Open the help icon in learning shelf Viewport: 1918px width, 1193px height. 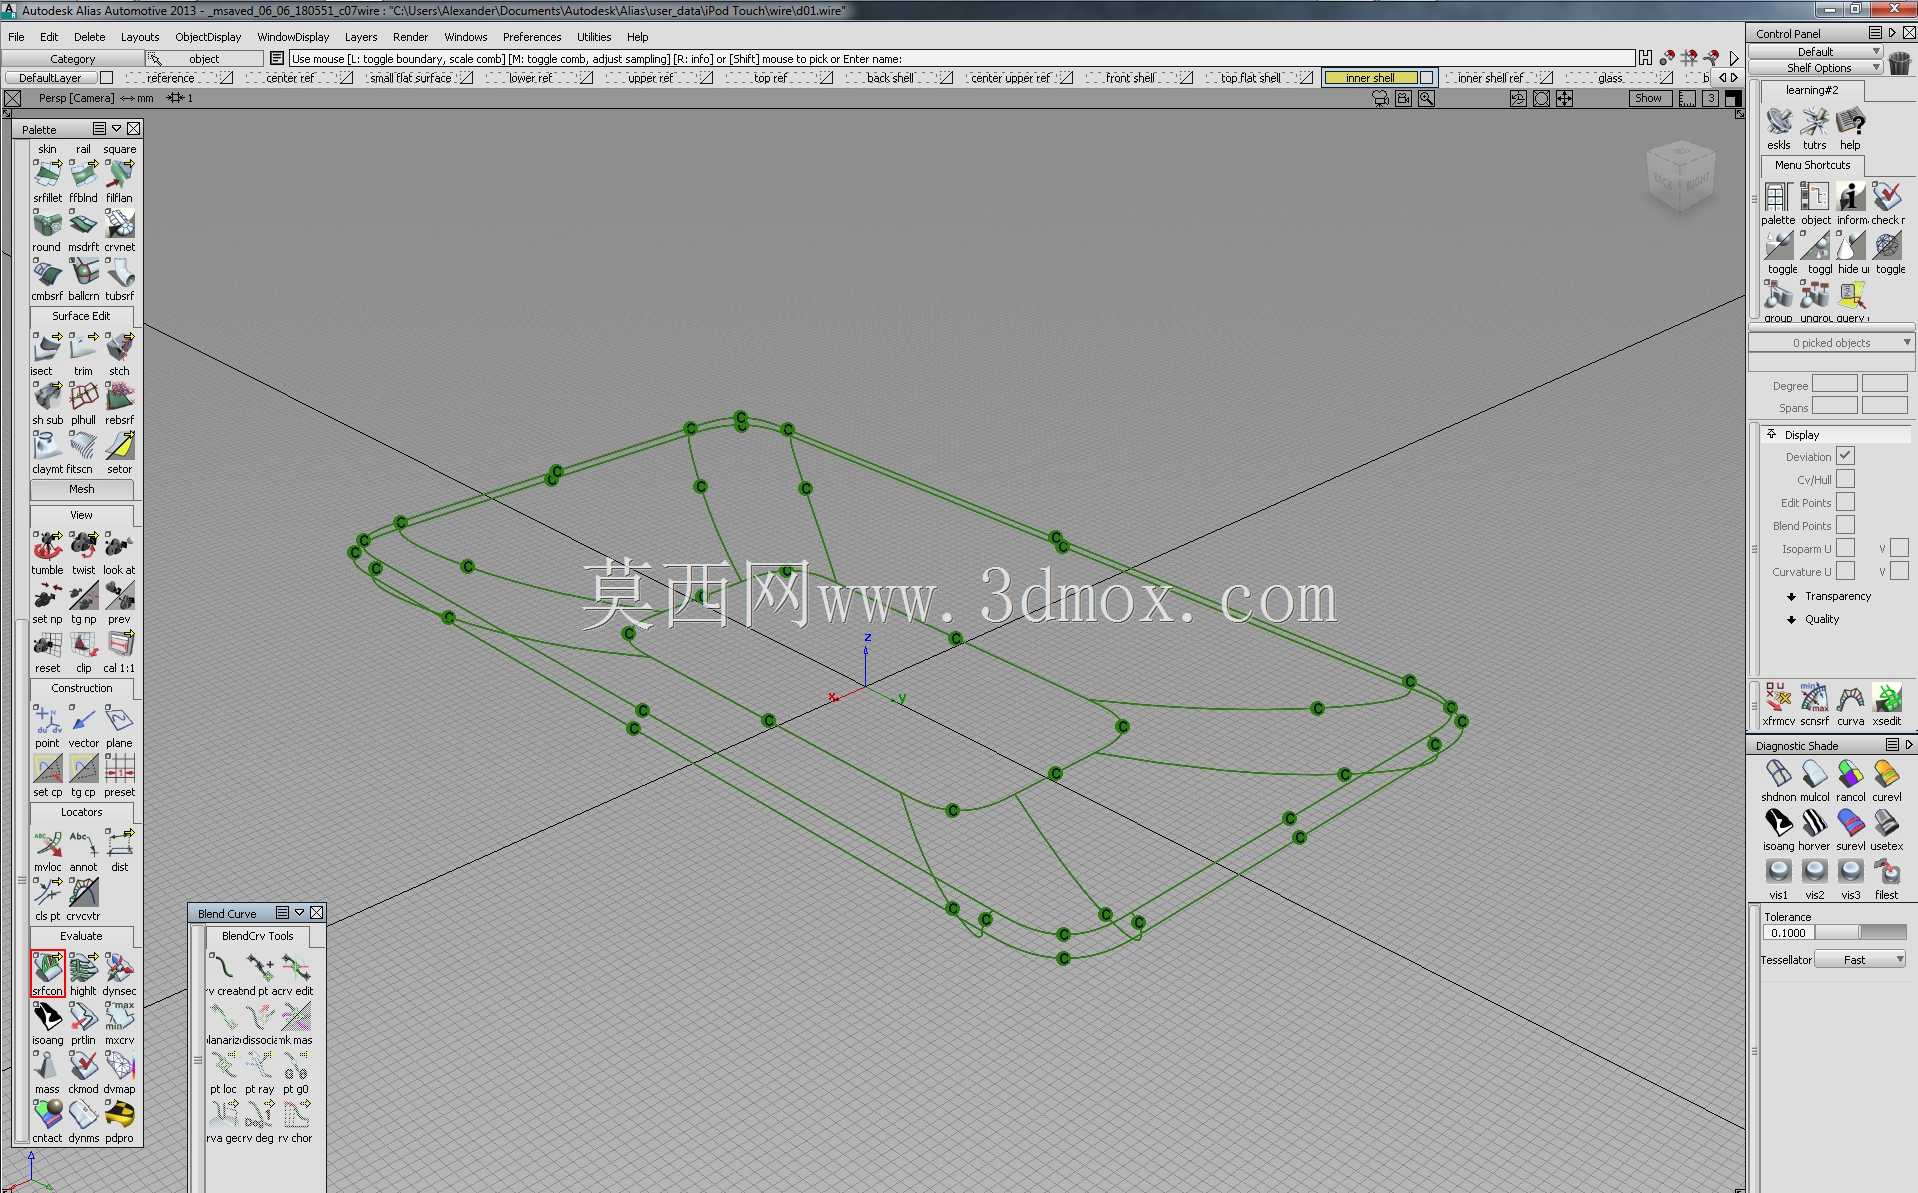[1850, 122]
